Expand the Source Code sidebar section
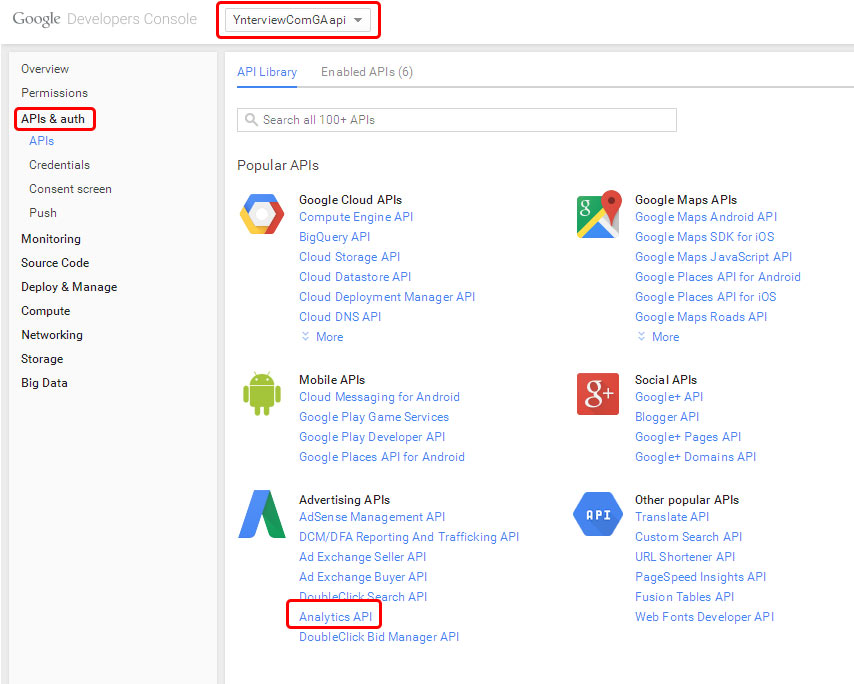Image resolution: width=854 pixels, height=684 pixels. tap(55, 262)
